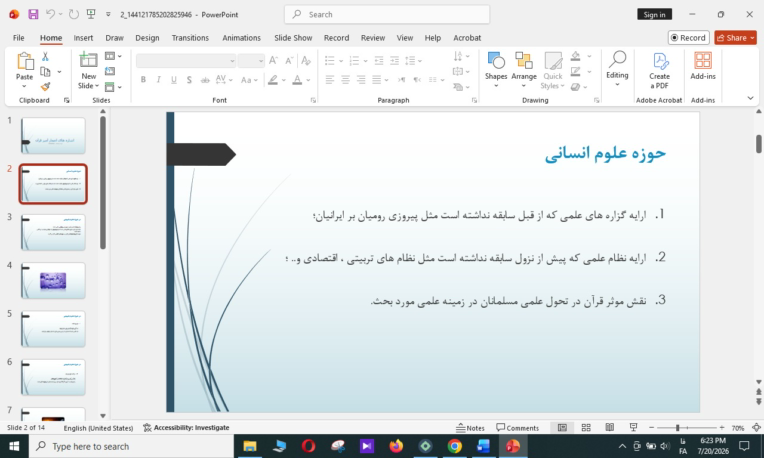This screenshot has height=458, width=764.
Task: Click the Redo icon in quick access toolbar
Action: point(74,14)
